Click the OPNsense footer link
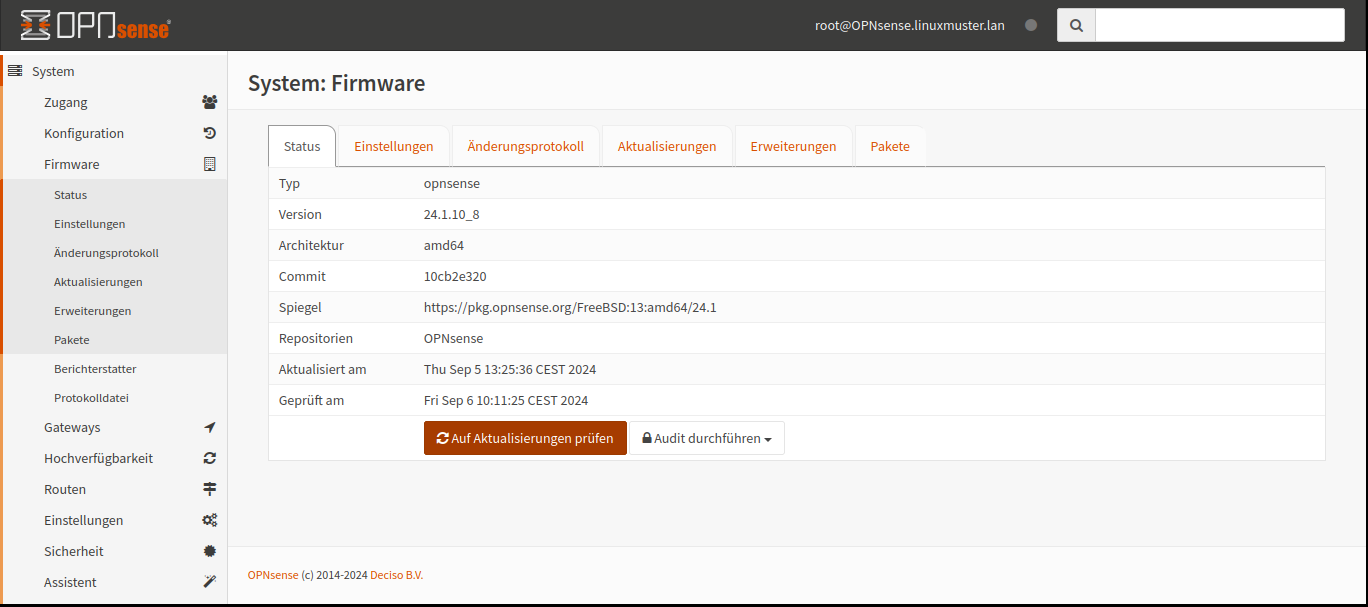The height and width of the screenshot is (607, 1368). 273,575
